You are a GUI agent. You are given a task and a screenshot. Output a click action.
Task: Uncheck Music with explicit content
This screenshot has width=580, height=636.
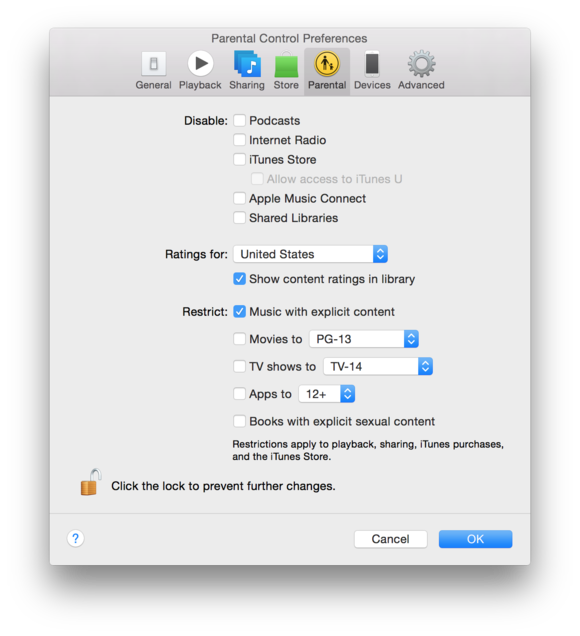coord(239,312)
